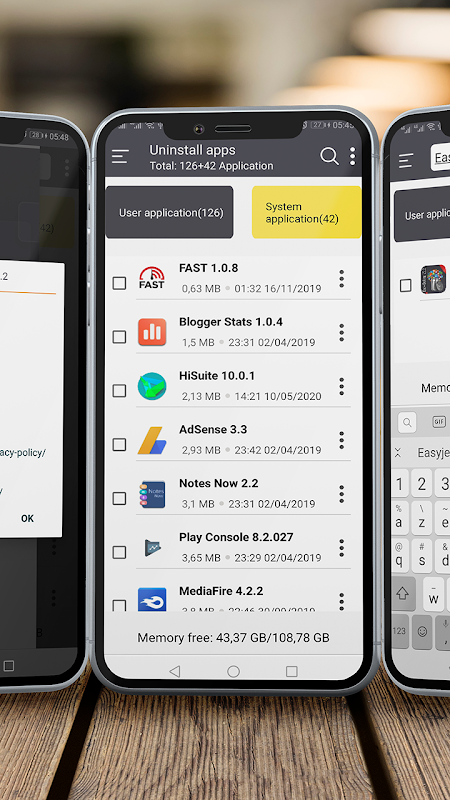Click the Notes Now 2.2 name
This screenshot has height=800, width=450.
[x=218, y=483]
